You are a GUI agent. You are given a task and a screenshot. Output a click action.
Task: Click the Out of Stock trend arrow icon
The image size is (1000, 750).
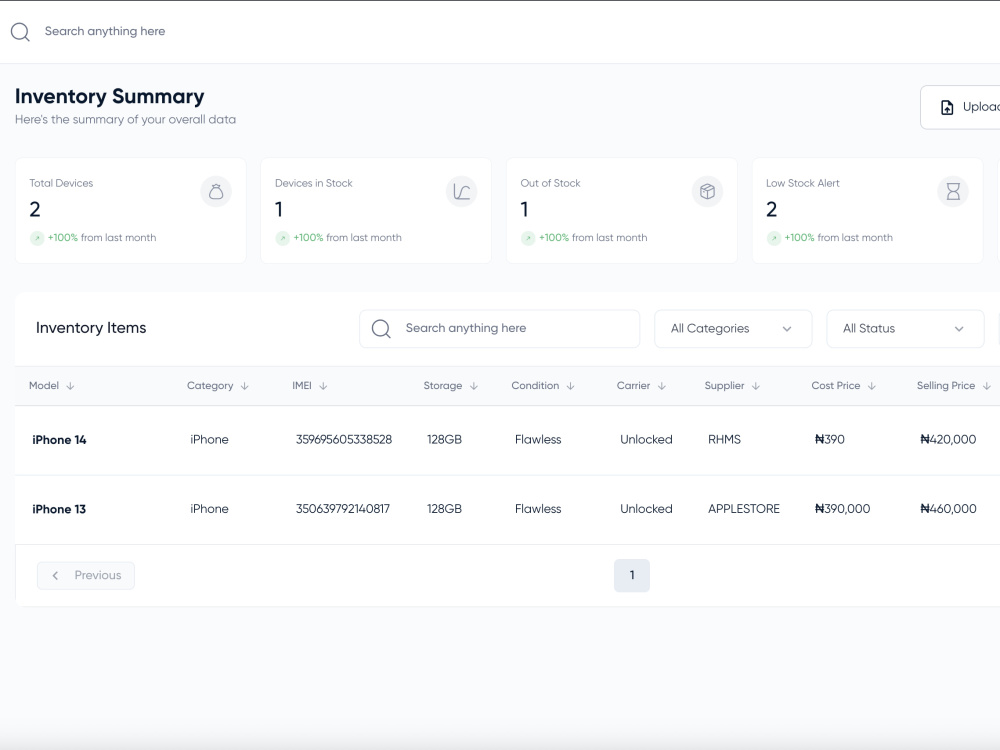coord(528,238)
